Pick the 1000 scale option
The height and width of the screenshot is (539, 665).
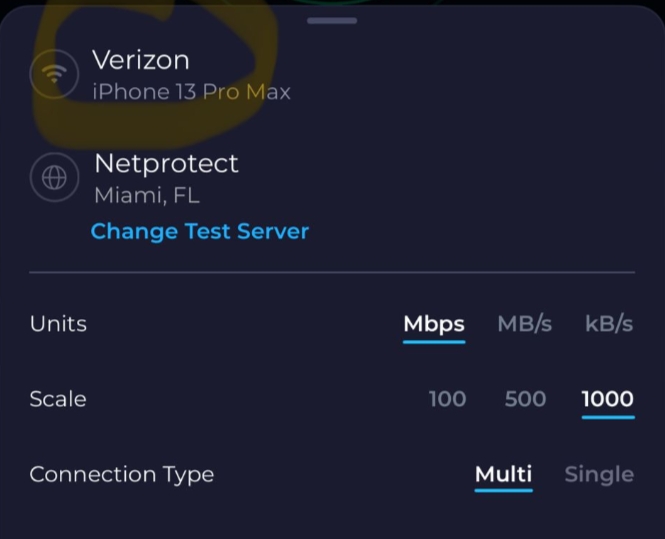[x=608, y=399]
